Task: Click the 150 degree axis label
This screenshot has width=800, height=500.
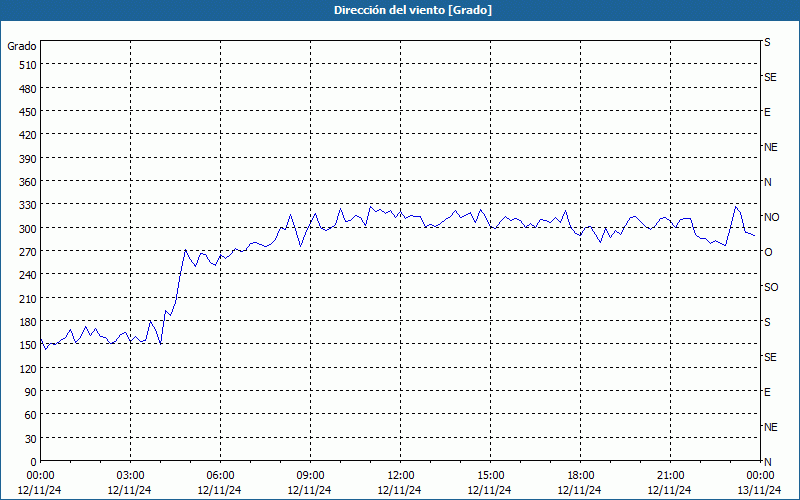Action: [x=28, y=345]
